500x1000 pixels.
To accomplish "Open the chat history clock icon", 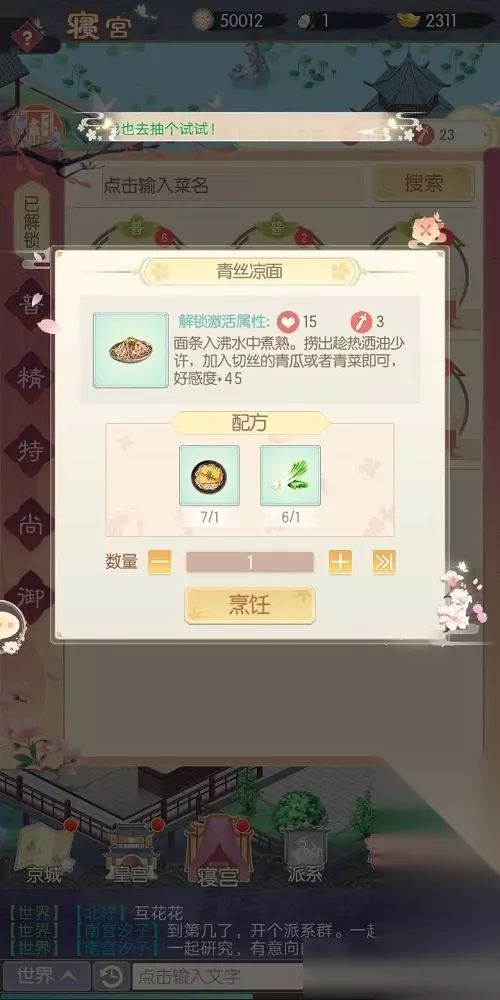I will [x=112, y=976].
